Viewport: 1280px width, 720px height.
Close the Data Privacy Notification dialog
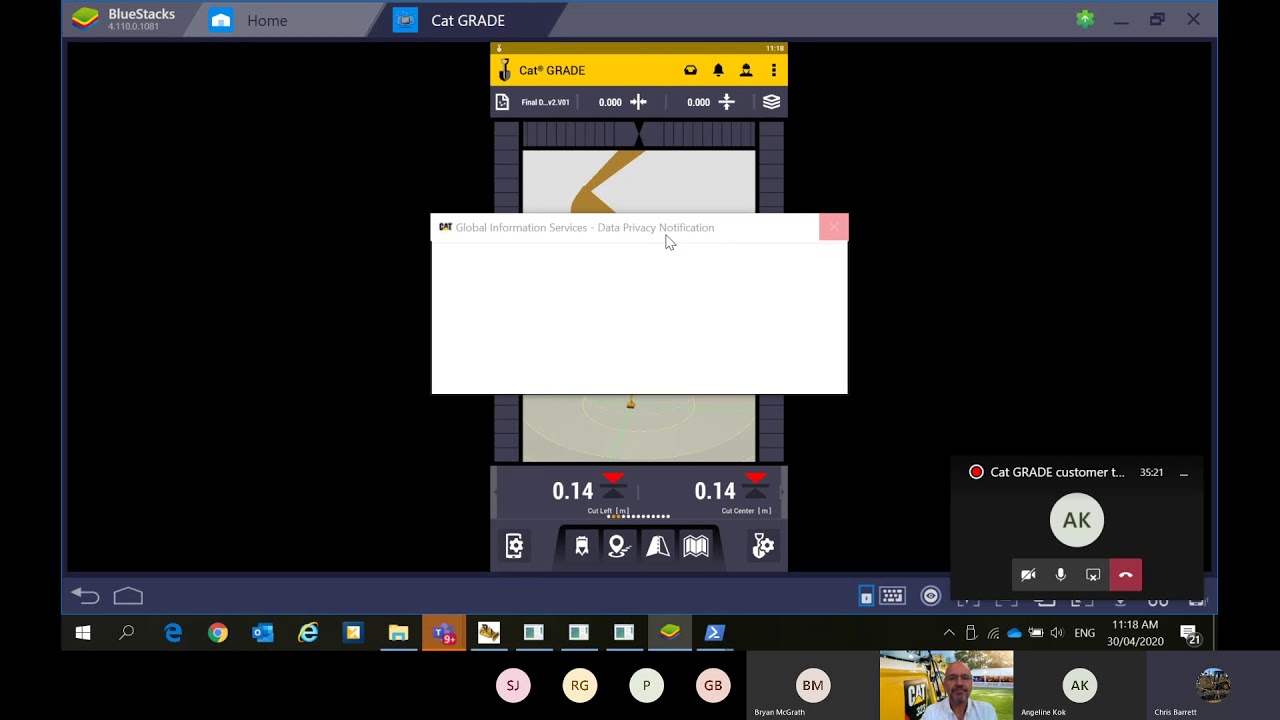click(833, 227)
